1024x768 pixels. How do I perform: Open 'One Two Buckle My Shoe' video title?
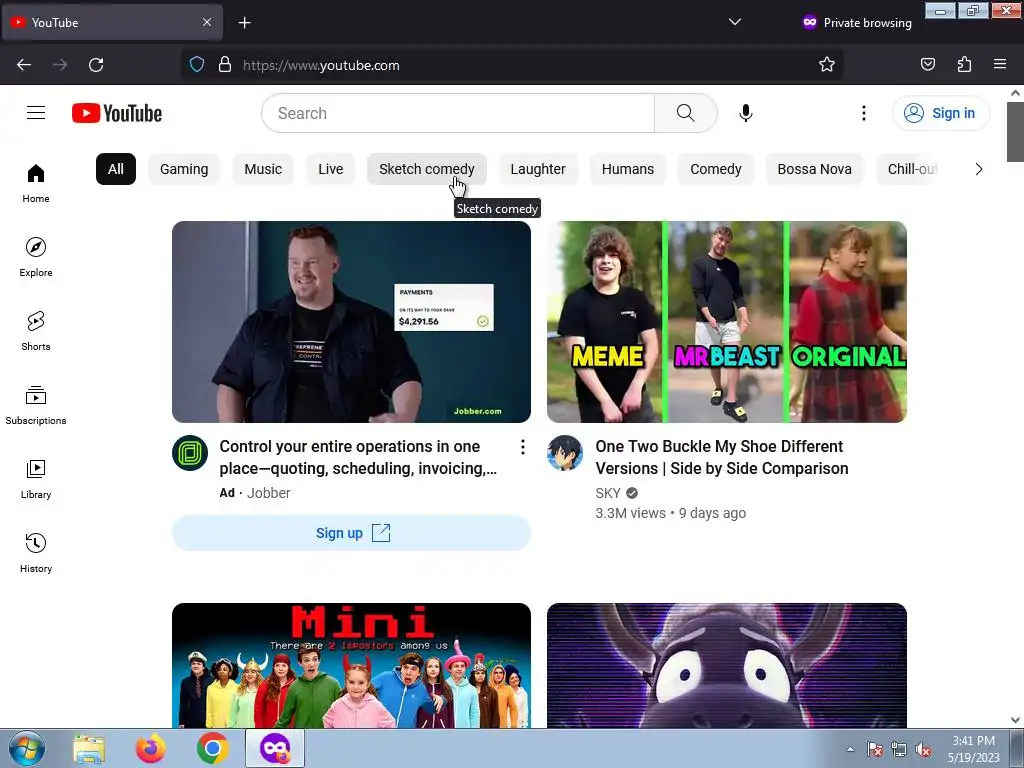[722, 457]
